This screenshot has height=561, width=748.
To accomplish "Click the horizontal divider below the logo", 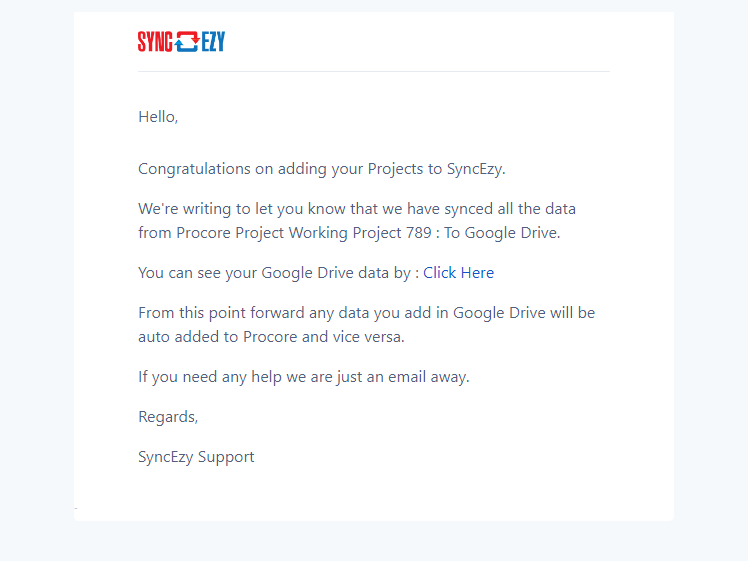I will click(x=374, y=72).
